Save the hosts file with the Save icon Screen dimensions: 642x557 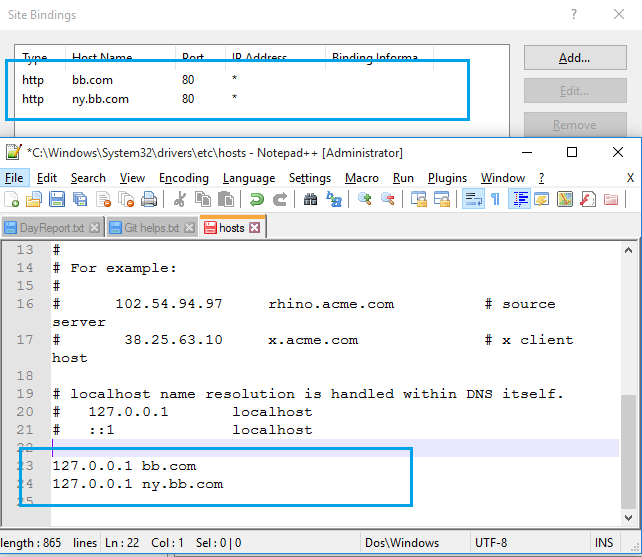[x=57, y=199]
